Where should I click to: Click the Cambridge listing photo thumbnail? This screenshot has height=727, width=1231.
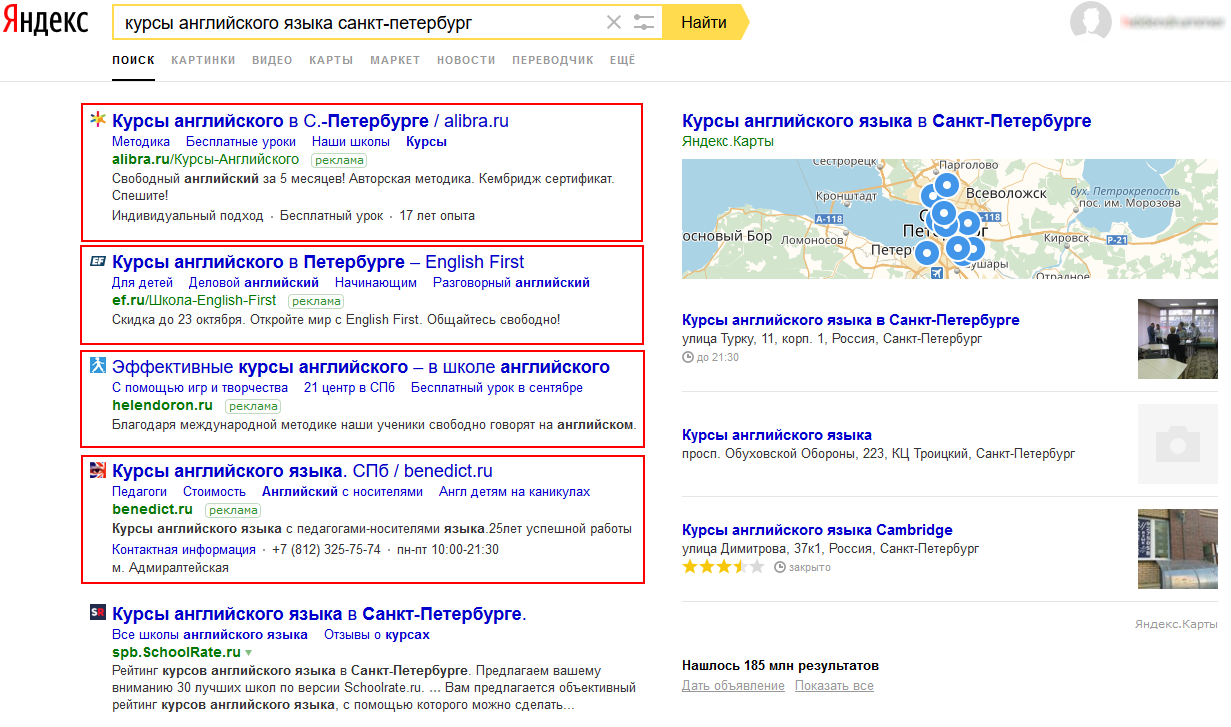1177,549
